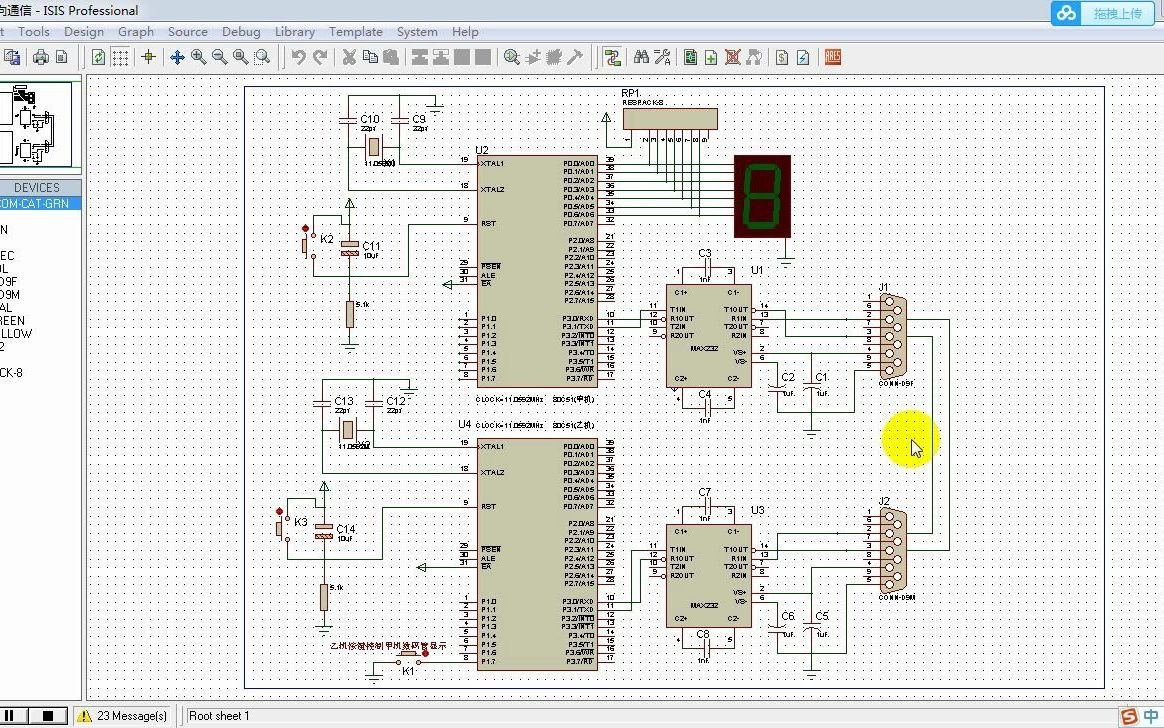Toggle the grid dots display button
The image size is (1164, 728).
(120, 57)
